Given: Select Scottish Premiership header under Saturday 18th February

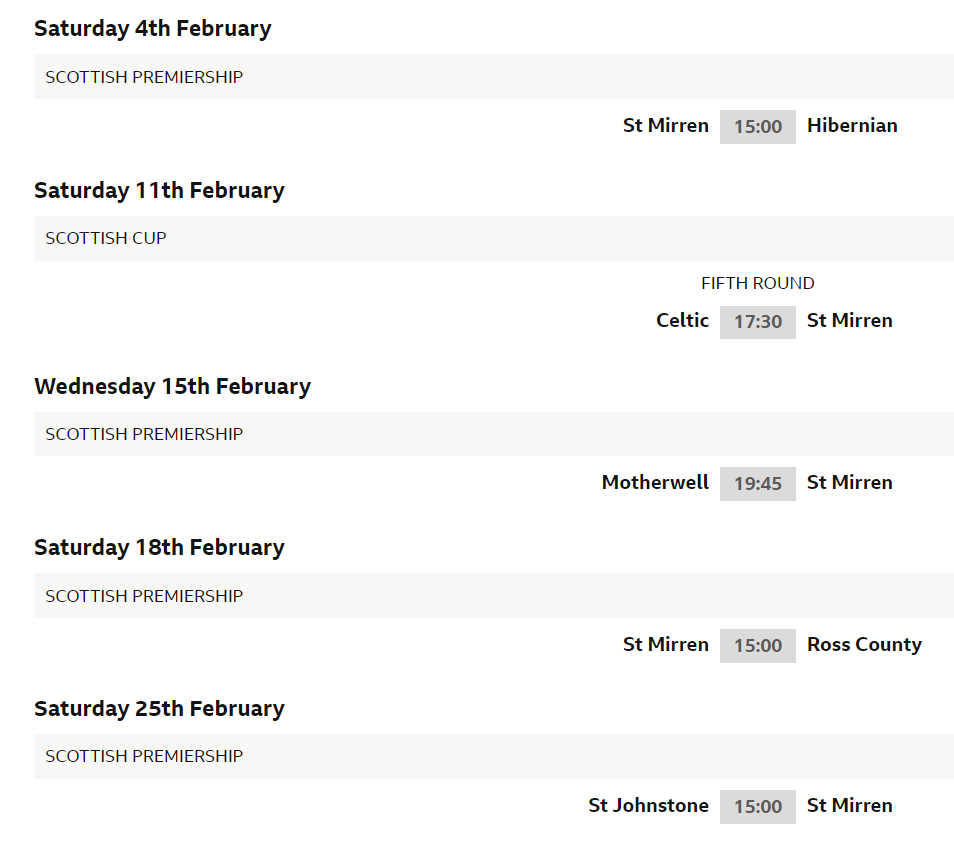Looking at the screenshot, I should pos(144,596).
